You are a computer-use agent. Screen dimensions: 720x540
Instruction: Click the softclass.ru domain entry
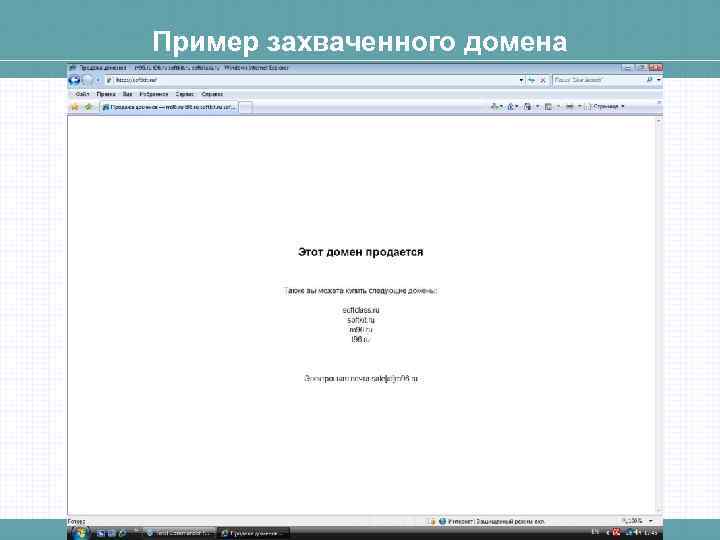click(x=361, y=310)
